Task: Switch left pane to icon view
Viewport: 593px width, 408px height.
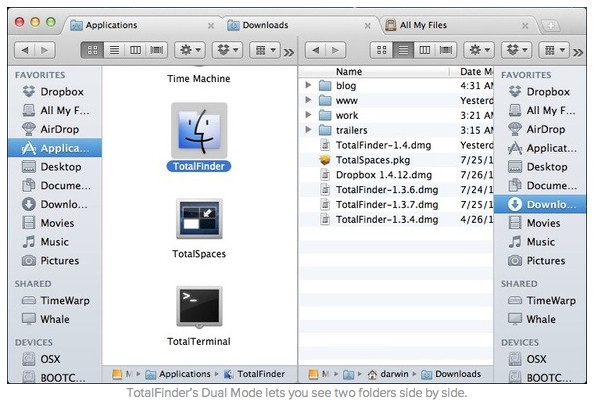Action: (x=92, y=50)
